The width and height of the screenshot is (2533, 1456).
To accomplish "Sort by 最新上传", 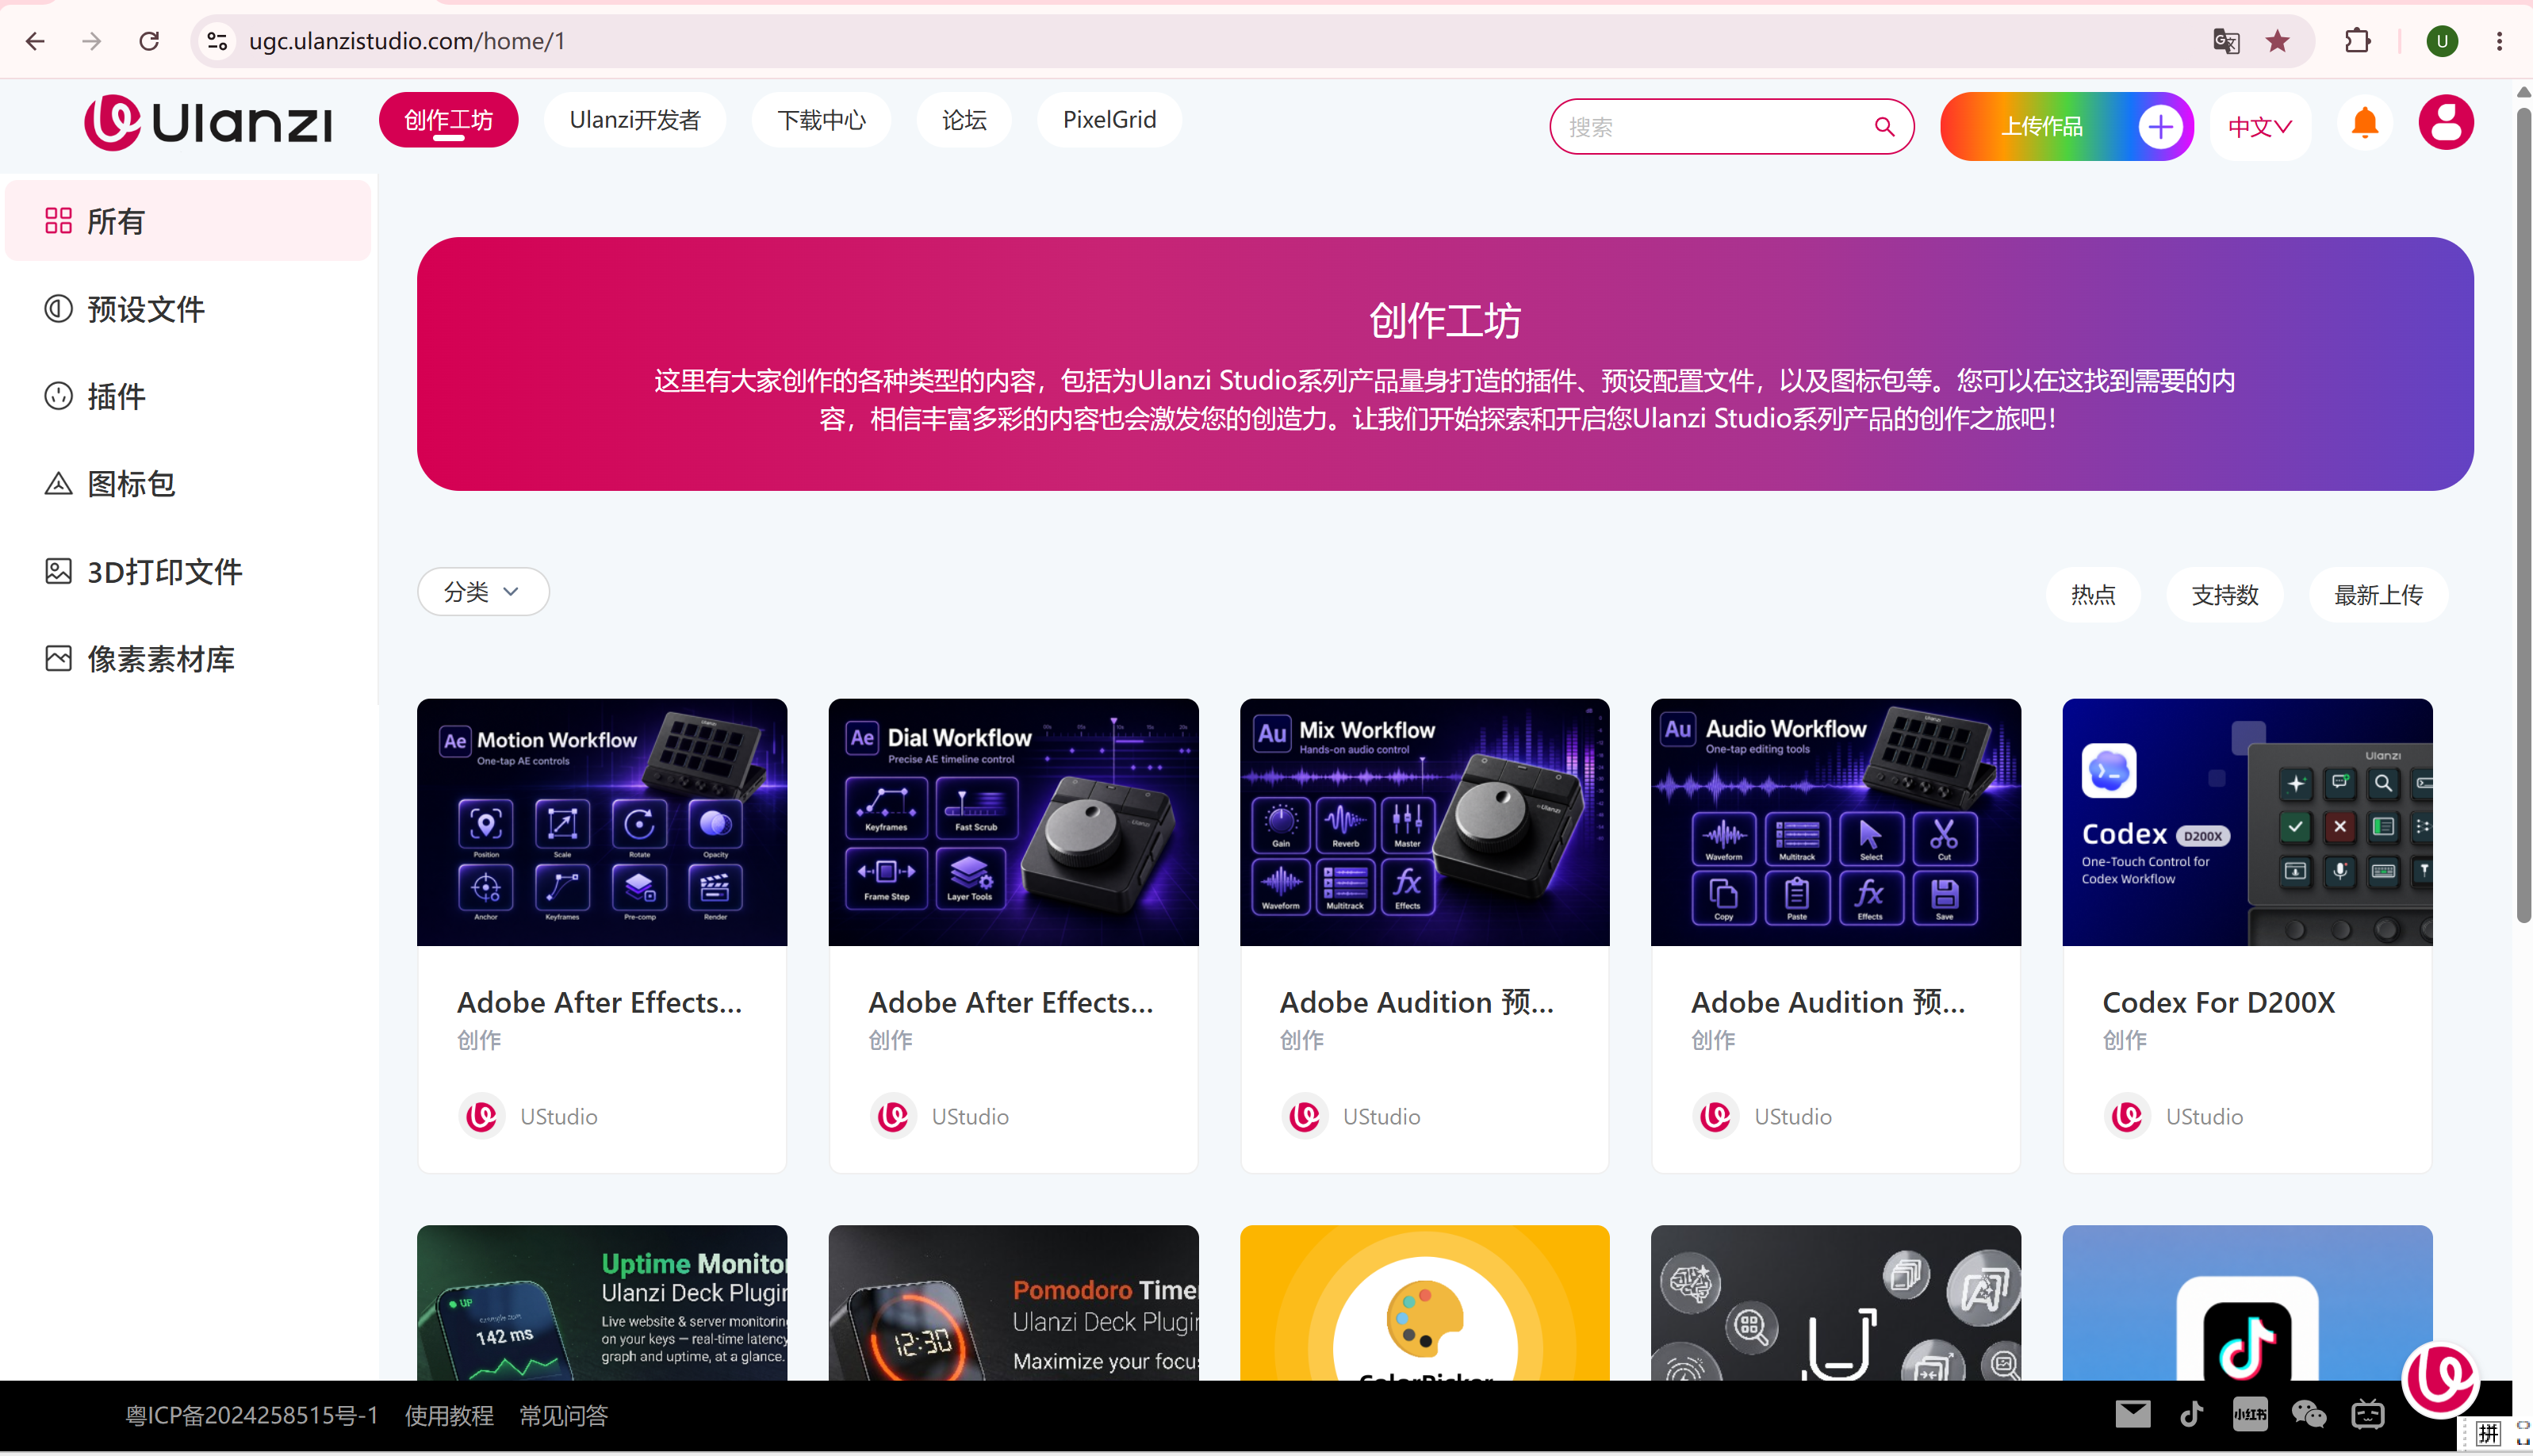I will pos(2378,595).
